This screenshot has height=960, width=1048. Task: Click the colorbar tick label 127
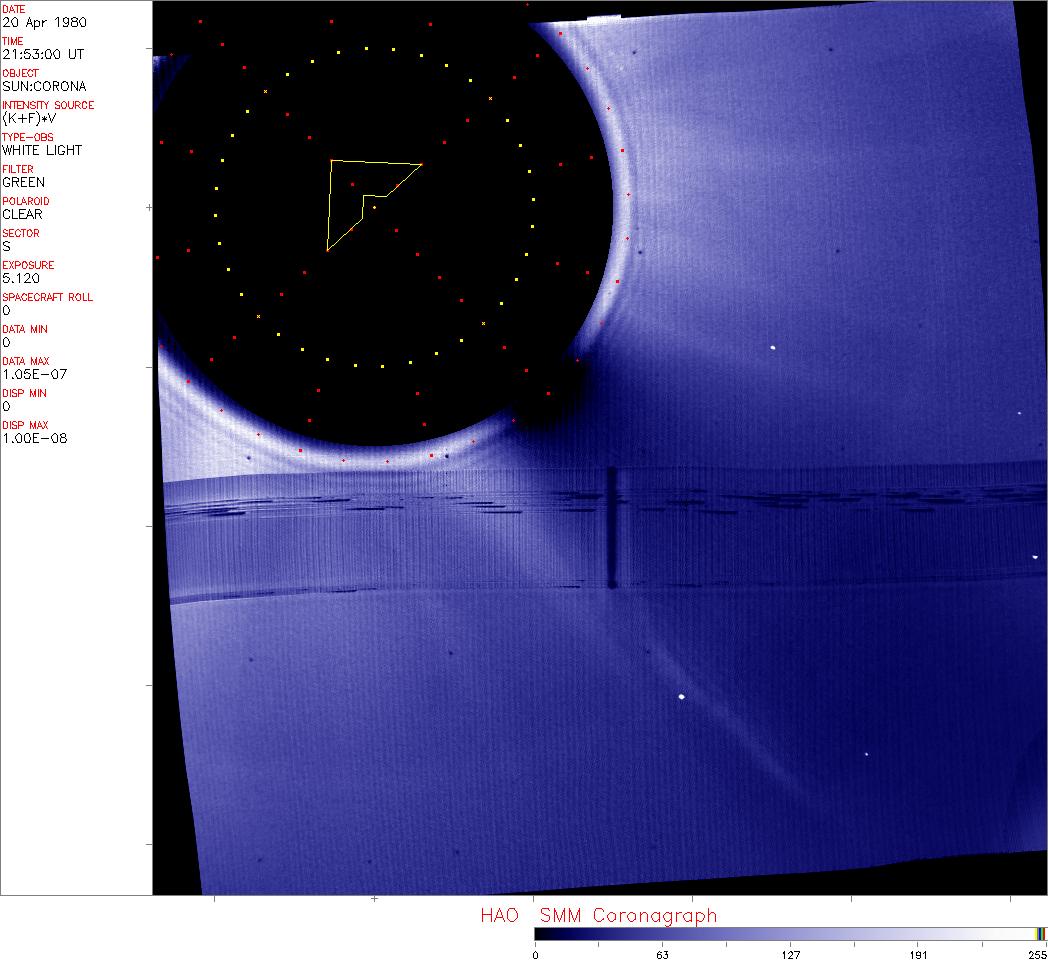point(790,954)
